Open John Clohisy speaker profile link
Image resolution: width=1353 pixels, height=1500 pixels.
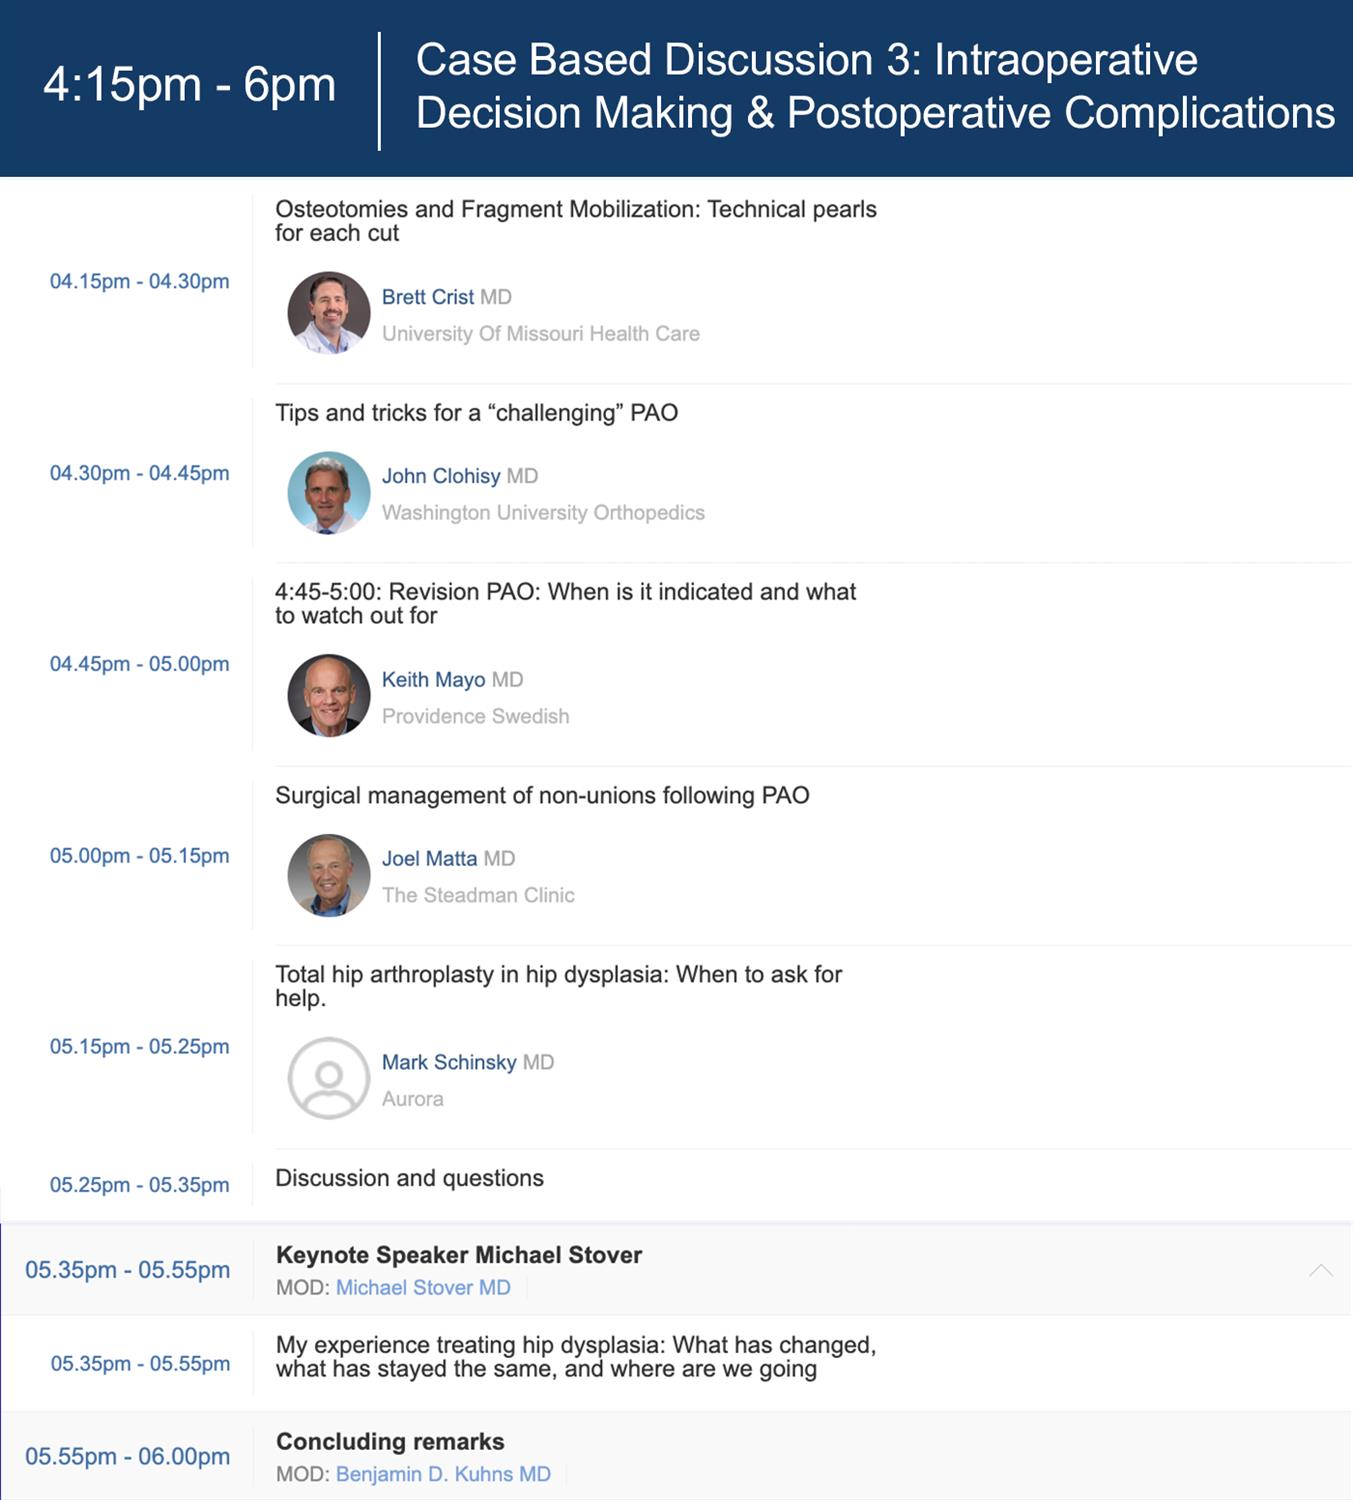(x=441, y=476)
